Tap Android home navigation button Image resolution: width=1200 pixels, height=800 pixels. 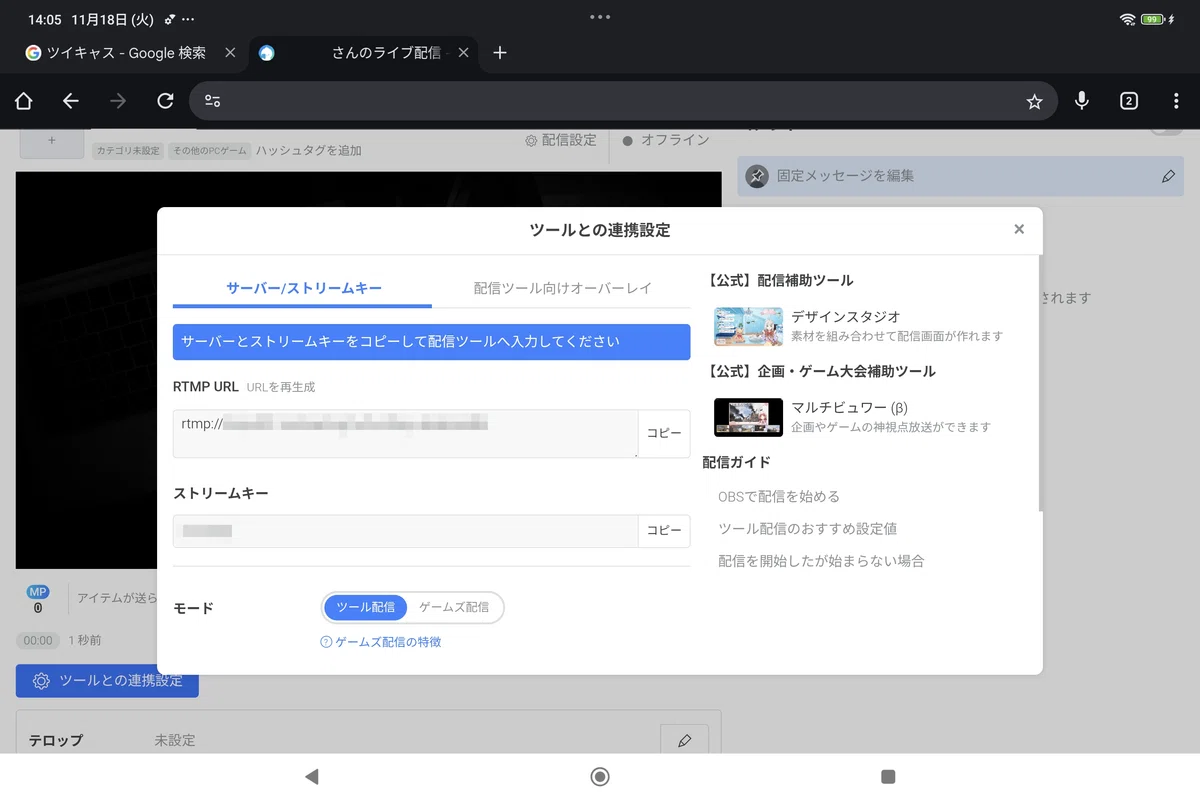point(600,777)
